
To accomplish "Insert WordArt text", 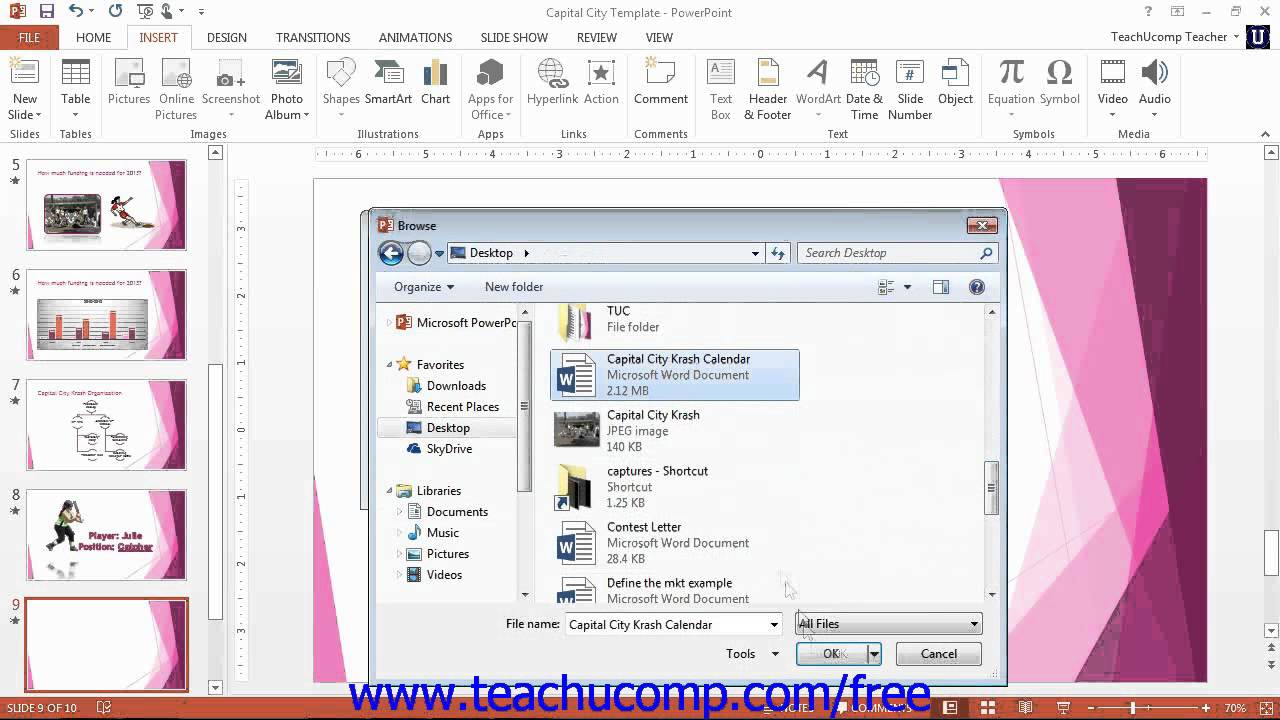I will click(818, 88).
